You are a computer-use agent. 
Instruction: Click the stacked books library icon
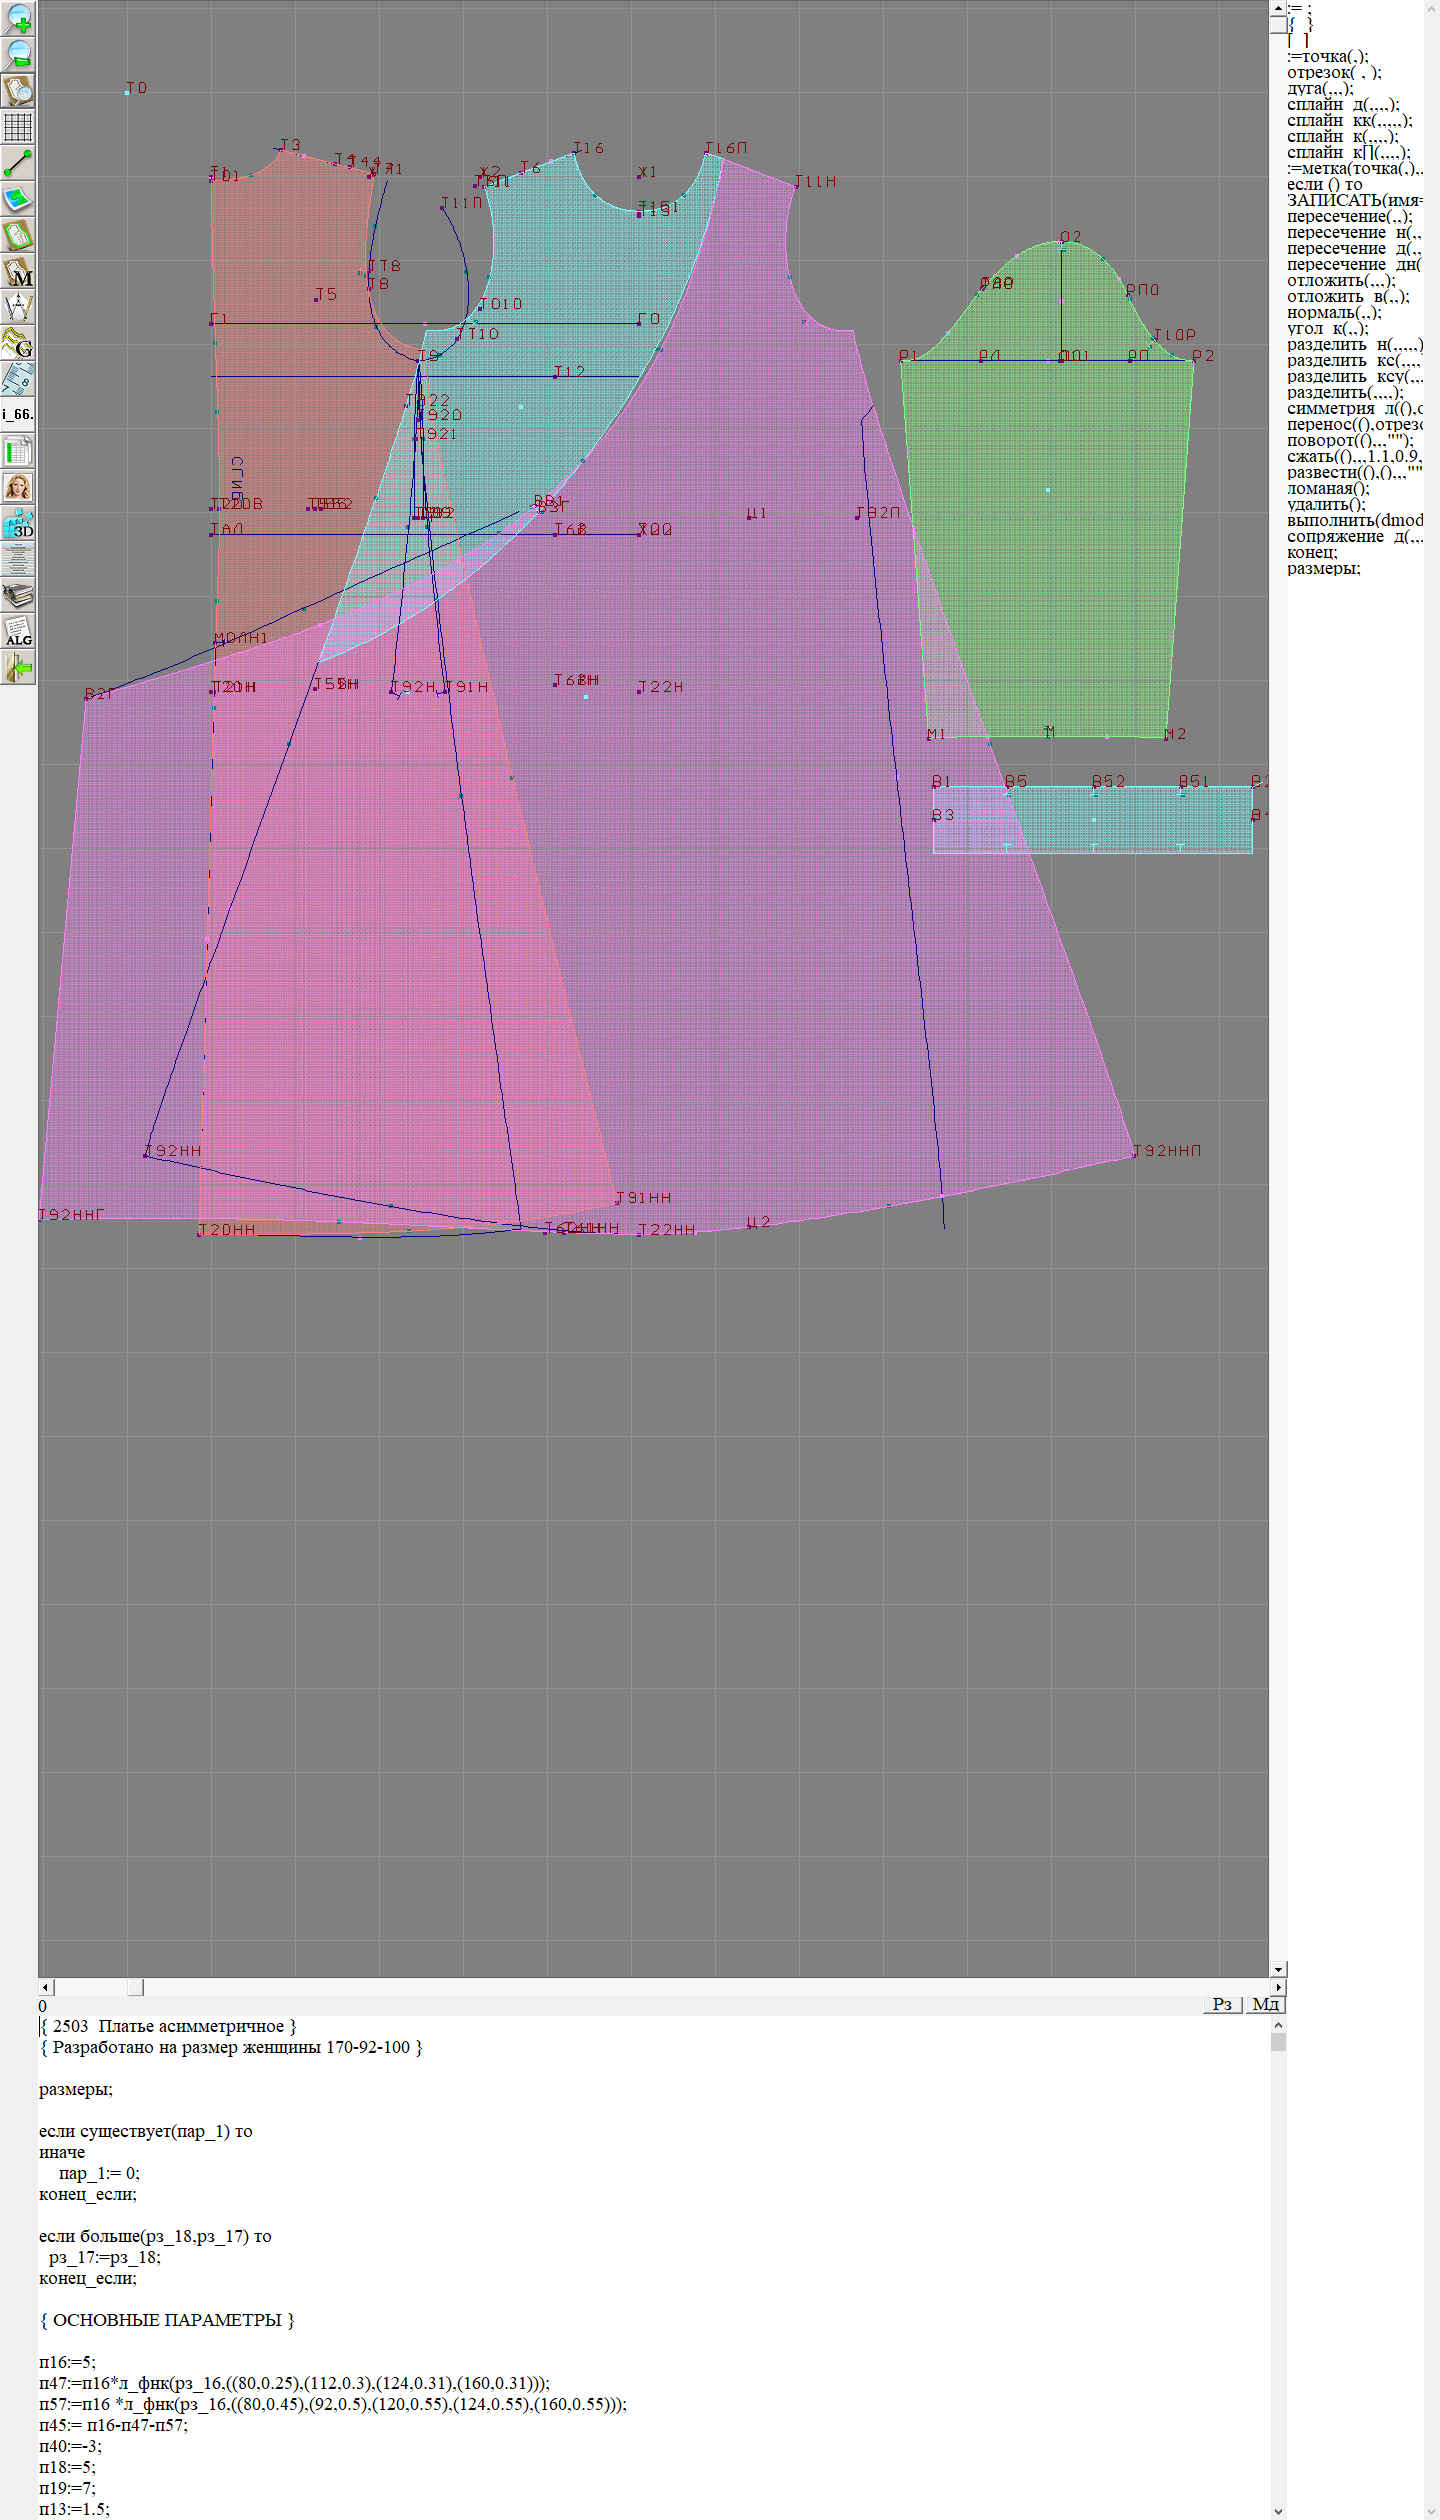18,596
